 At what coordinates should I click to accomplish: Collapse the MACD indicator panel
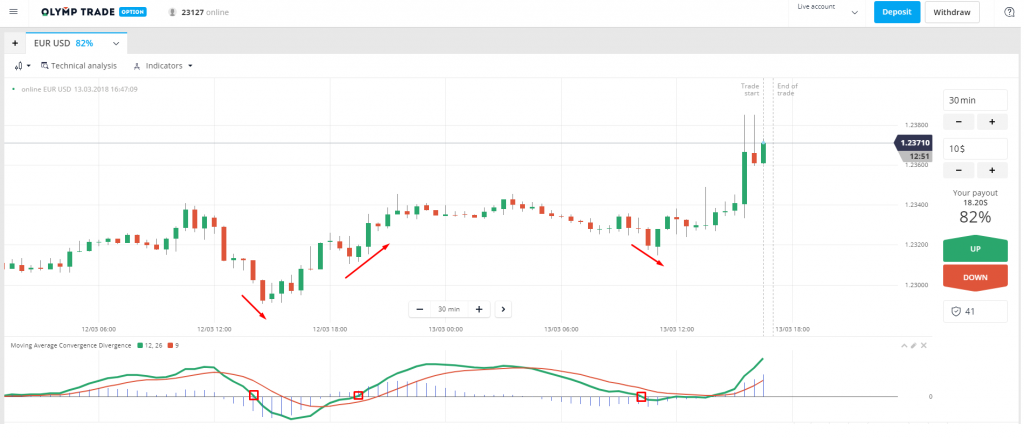click(x=904, y=345)
